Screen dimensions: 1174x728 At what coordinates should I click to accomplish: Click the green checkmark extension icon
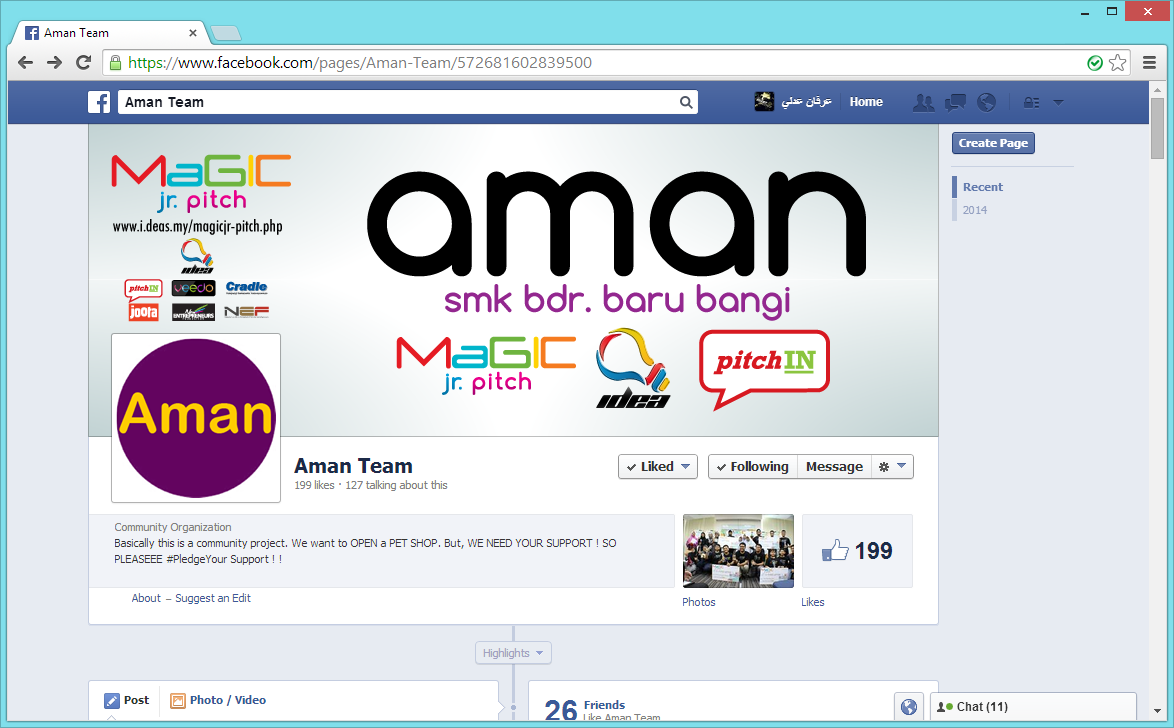pos(1095,63)
